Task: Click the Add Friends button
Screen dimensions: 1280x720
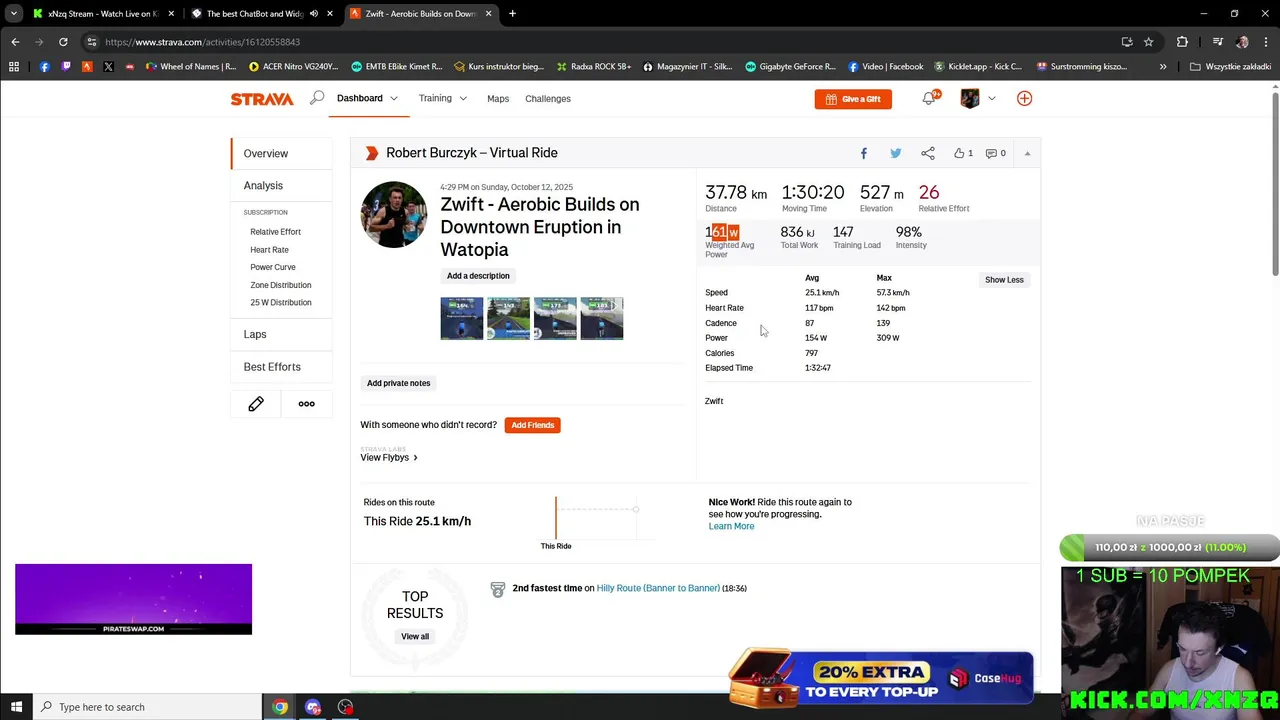Action: (x=532, y=425)
